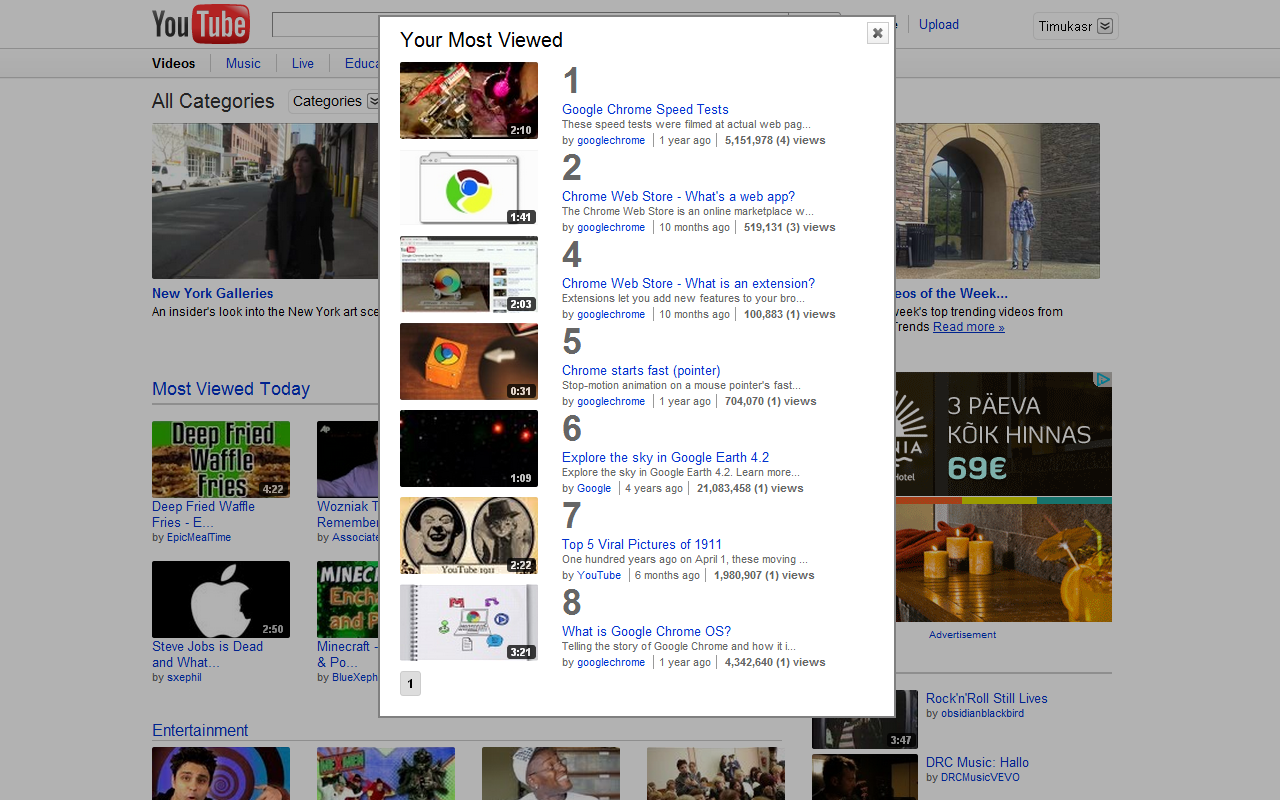Open Steve Jobs is Dead and What title
Viewport: 1280px width, 800px height.
tap(207, 654)
